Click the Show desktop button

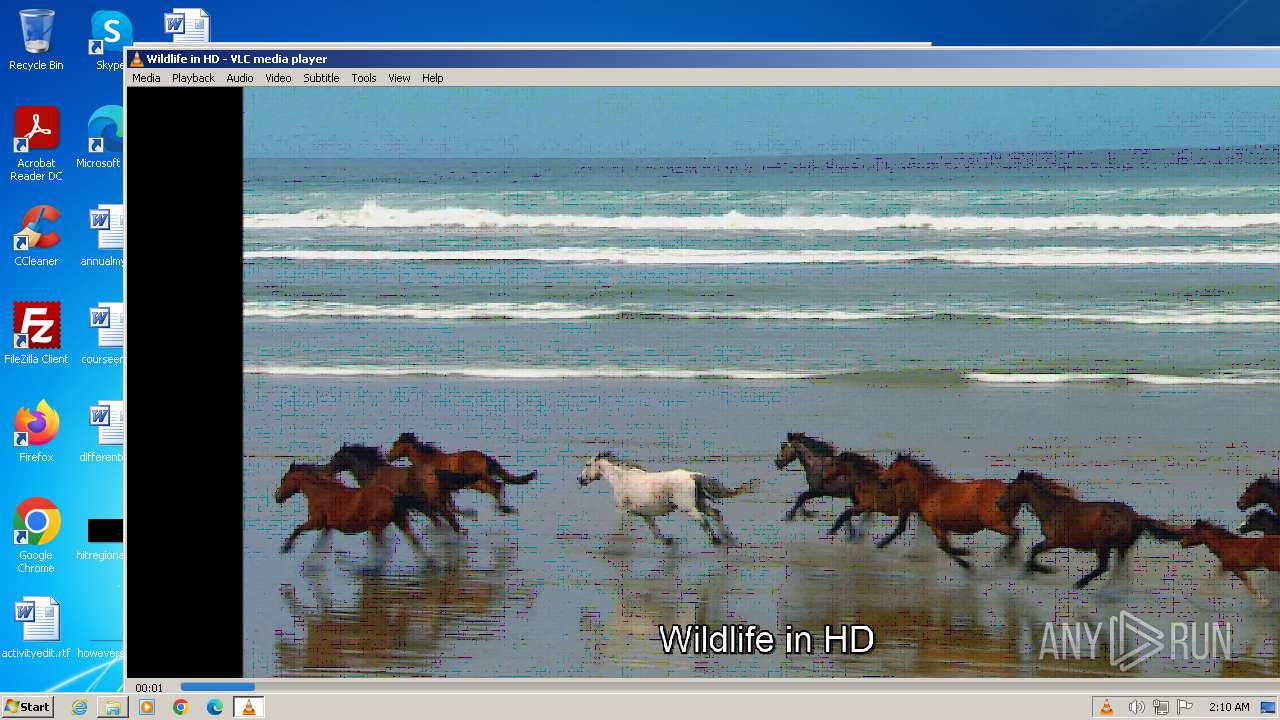pos(1269,707)
